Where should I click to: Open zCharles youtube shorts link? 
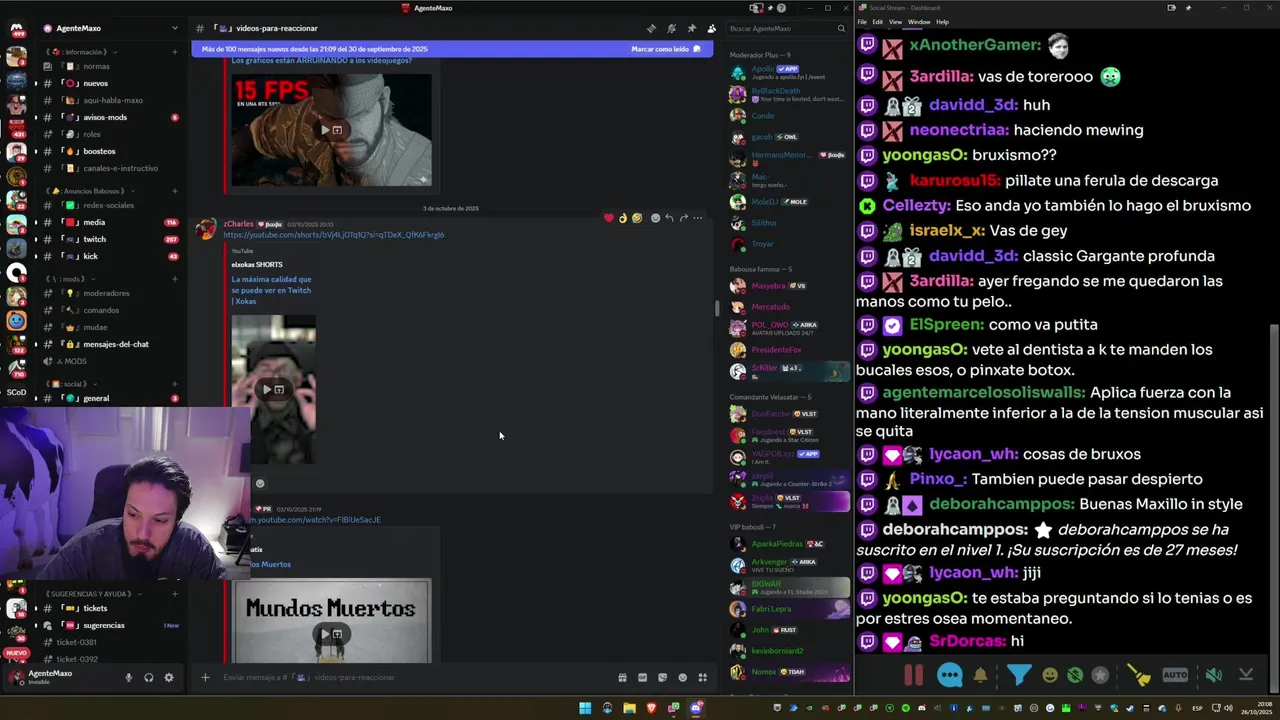pyautogui.click(x=334, y=235)
